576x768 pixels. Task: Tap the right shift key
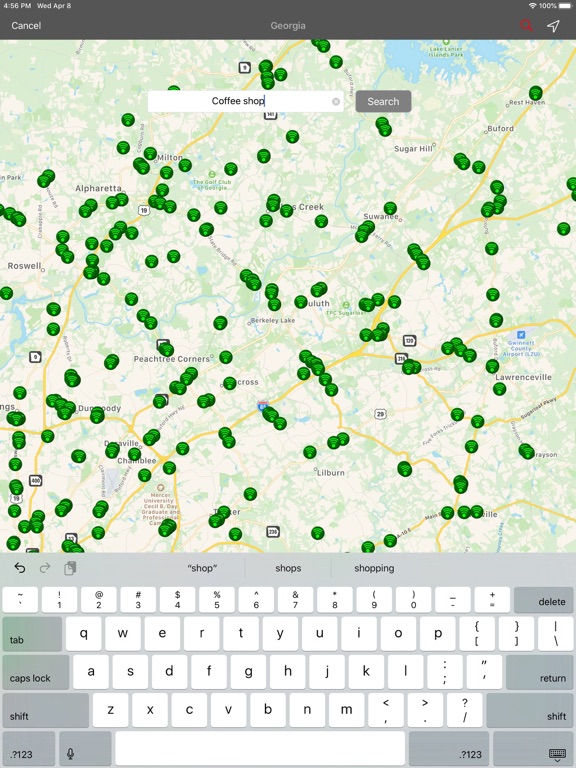pos(529,710)
